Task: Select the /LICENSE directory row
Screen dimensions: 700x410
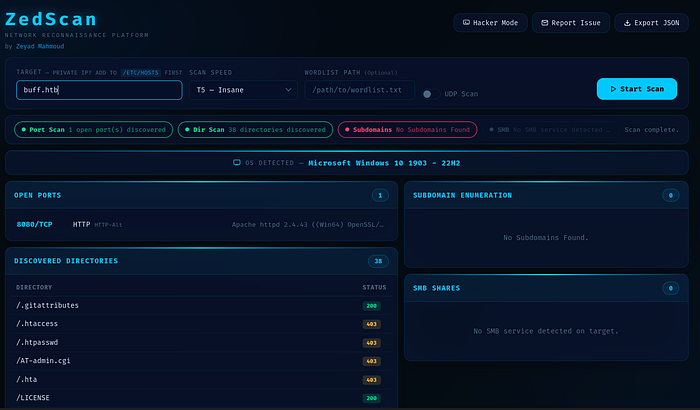Action: [x=201, y=398]
